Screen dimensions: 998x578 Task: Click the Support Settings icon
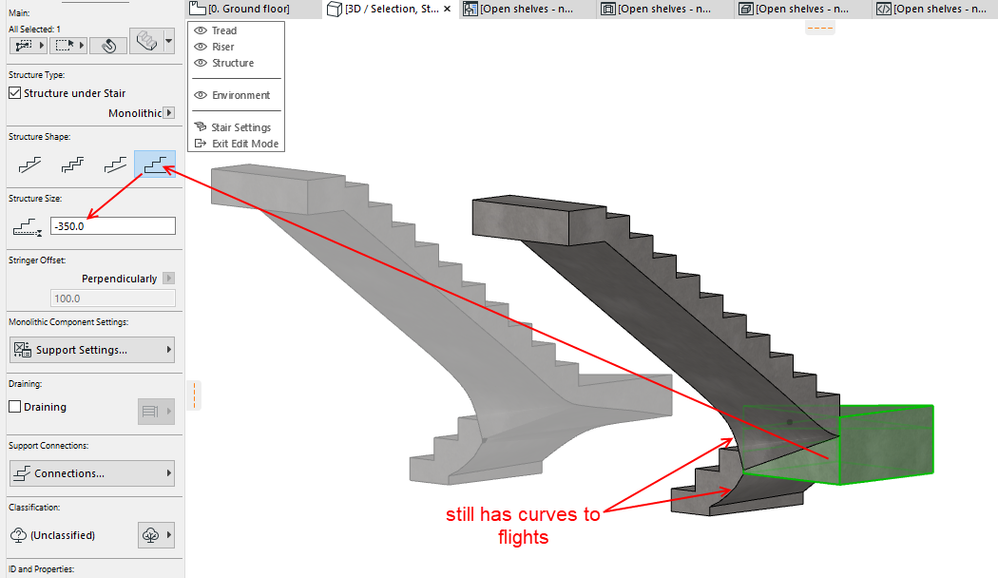[x=22, y=349]
